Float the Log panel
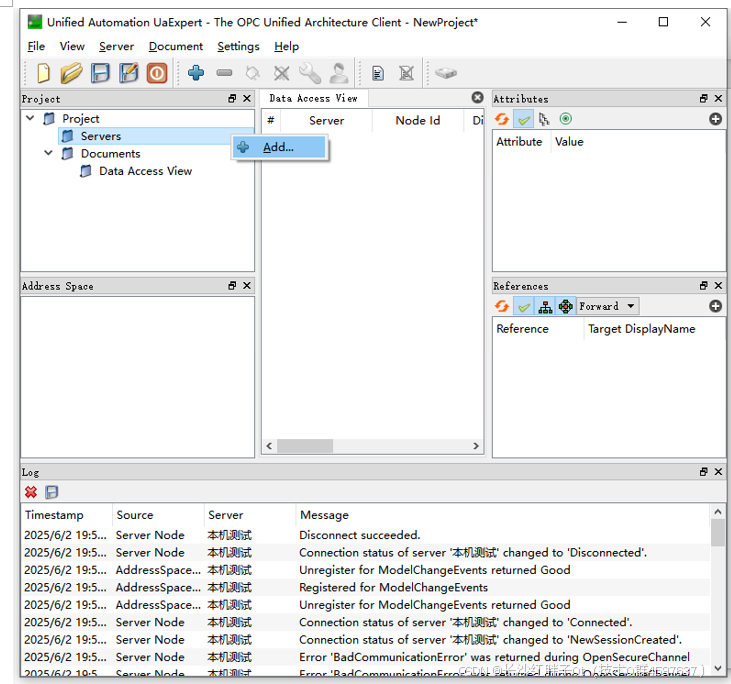Image resolution: width=731 pixels, height=684 pixels. 703,472
